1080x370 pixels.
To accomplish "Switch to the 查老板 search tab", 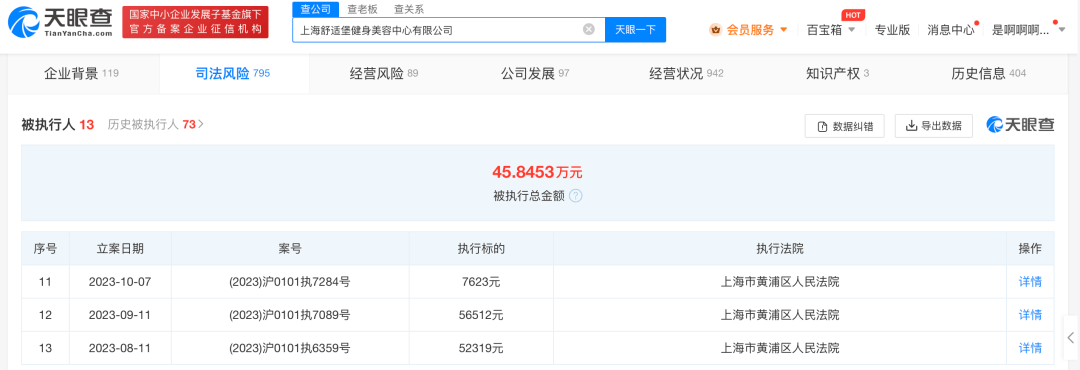I will coord(361,9).
